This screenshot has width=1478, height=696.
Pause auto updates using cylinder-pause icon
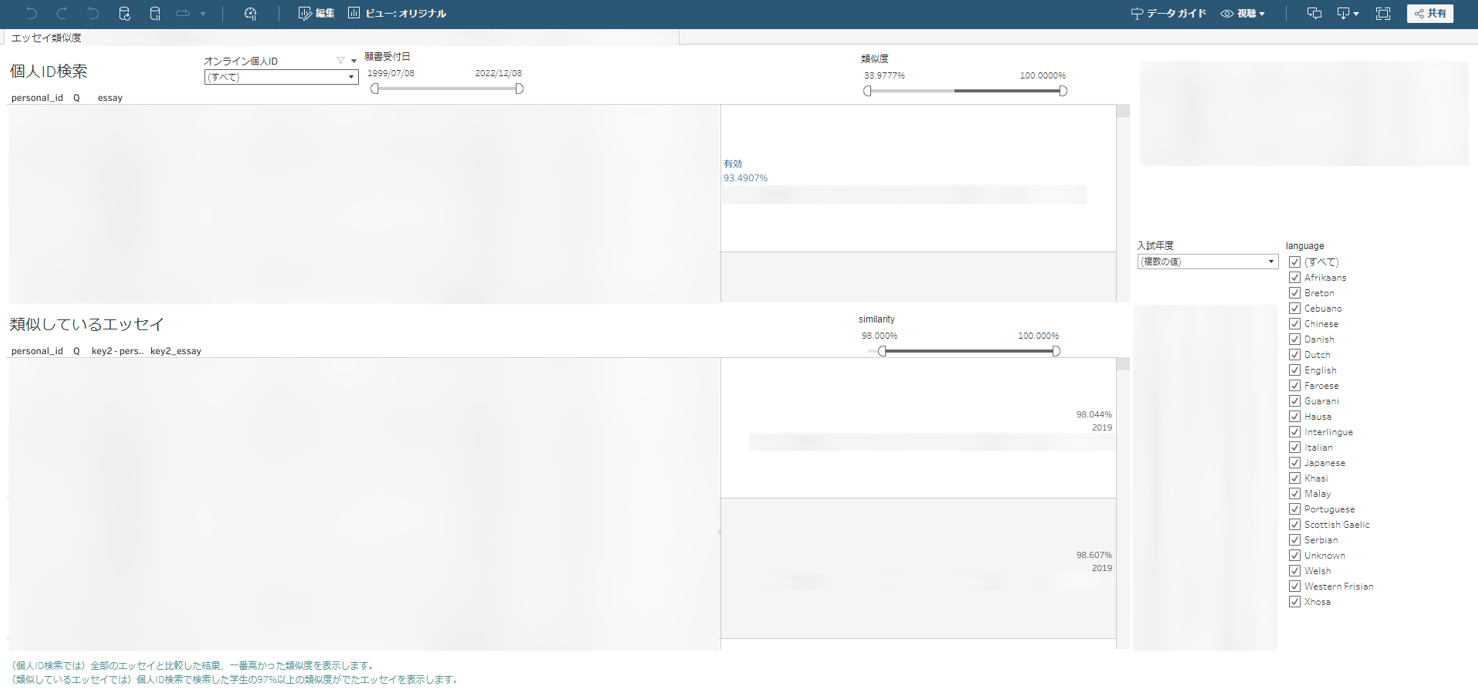[x=155, y=13]
